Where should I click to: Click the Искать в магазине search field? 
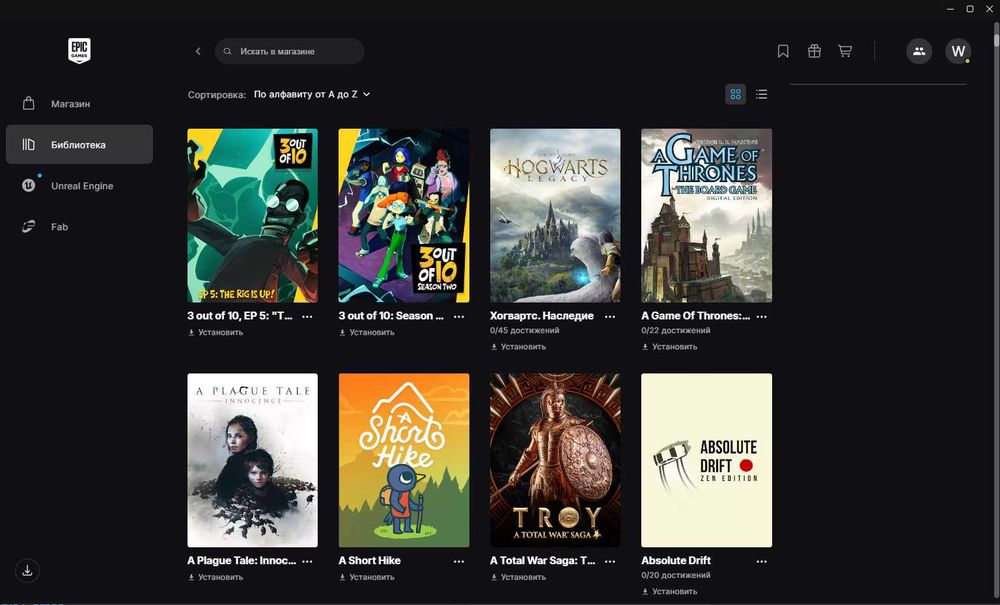[x=290, y=51]
